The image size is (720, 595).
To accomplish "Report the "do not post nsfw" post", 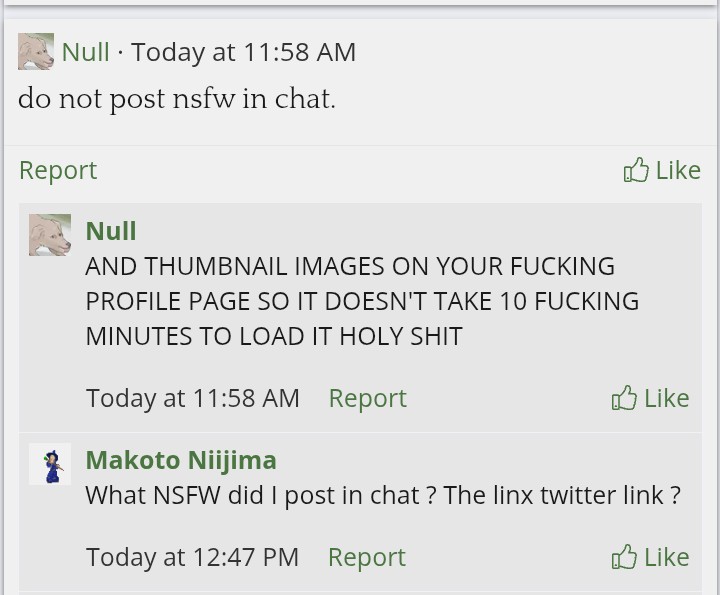I will 58,170.
